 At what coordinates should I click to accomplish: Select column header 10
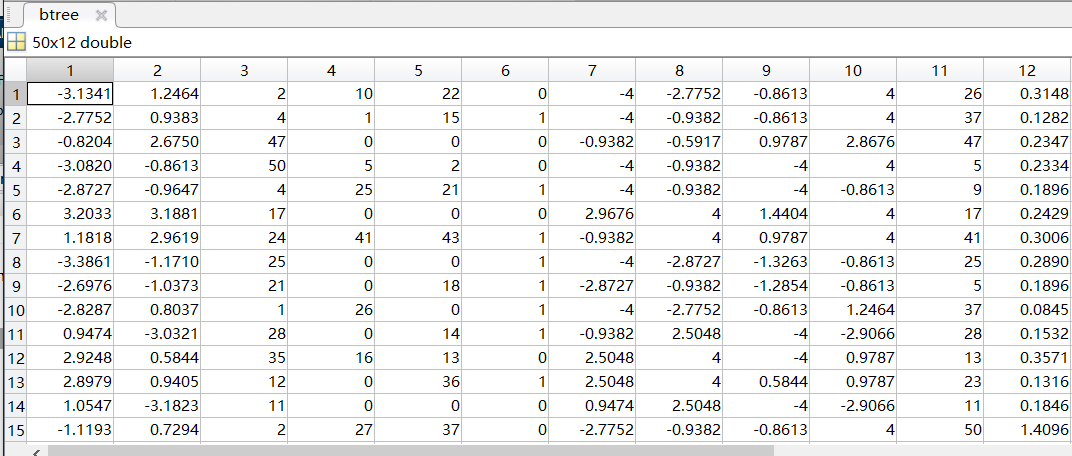tap(853, 70)
